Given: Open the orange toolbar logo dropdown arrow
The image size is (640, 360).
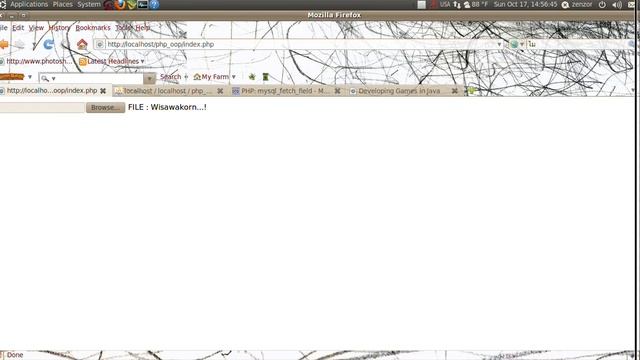Looking at the screenshot, I should pos(30,77).
